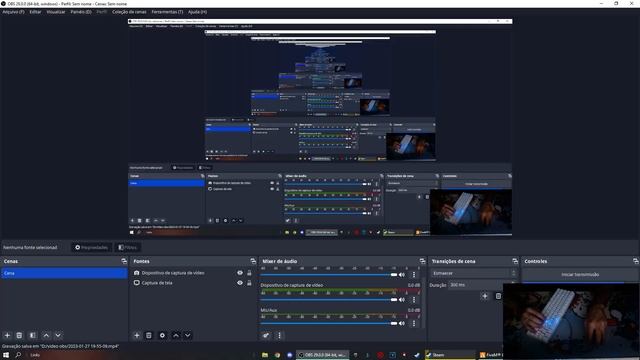Mute the Dispositivo de captura de vídeo audio
The image size is (640, 360).
(402, 300)
